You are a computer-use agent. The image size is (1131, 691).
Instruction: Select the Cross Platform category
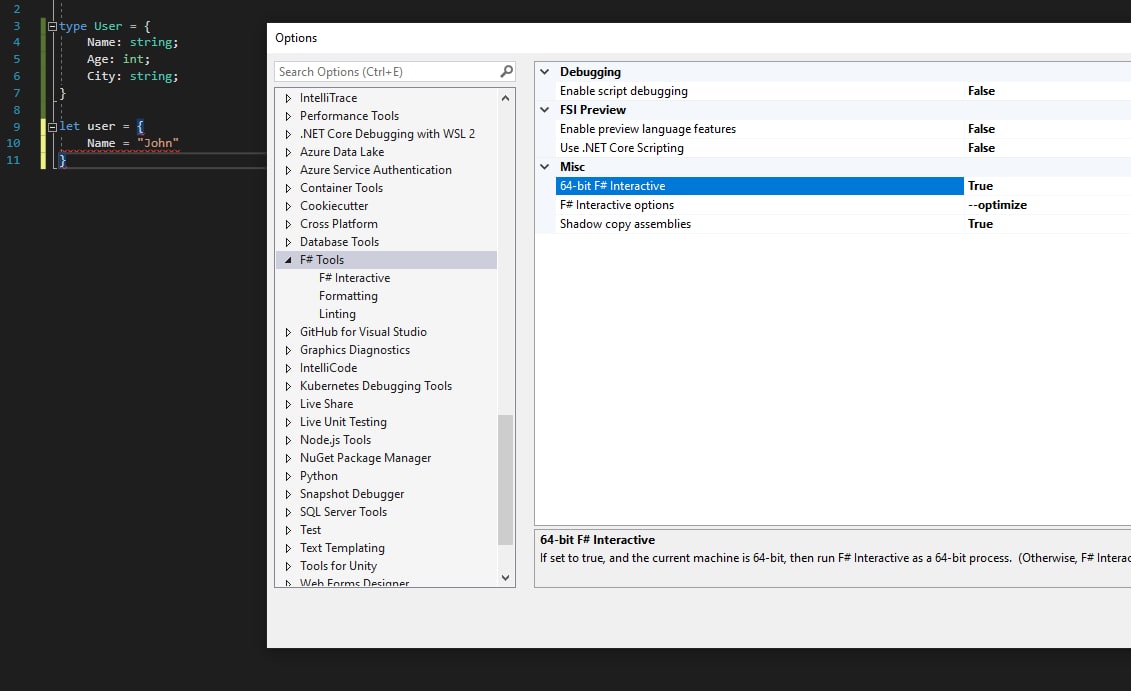338,224
